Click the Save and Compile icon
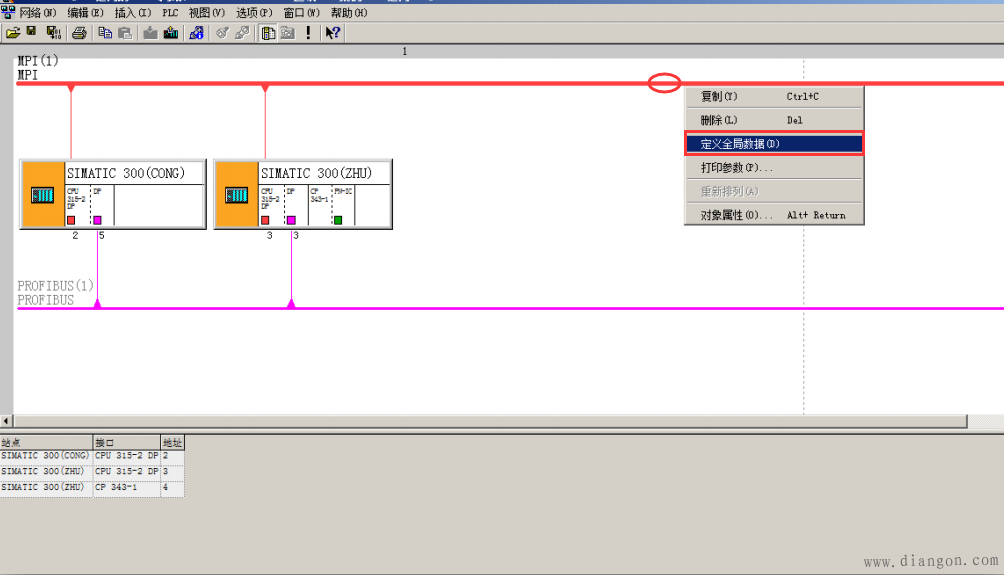Screen dimensions: 1004x575 [54, 33]
